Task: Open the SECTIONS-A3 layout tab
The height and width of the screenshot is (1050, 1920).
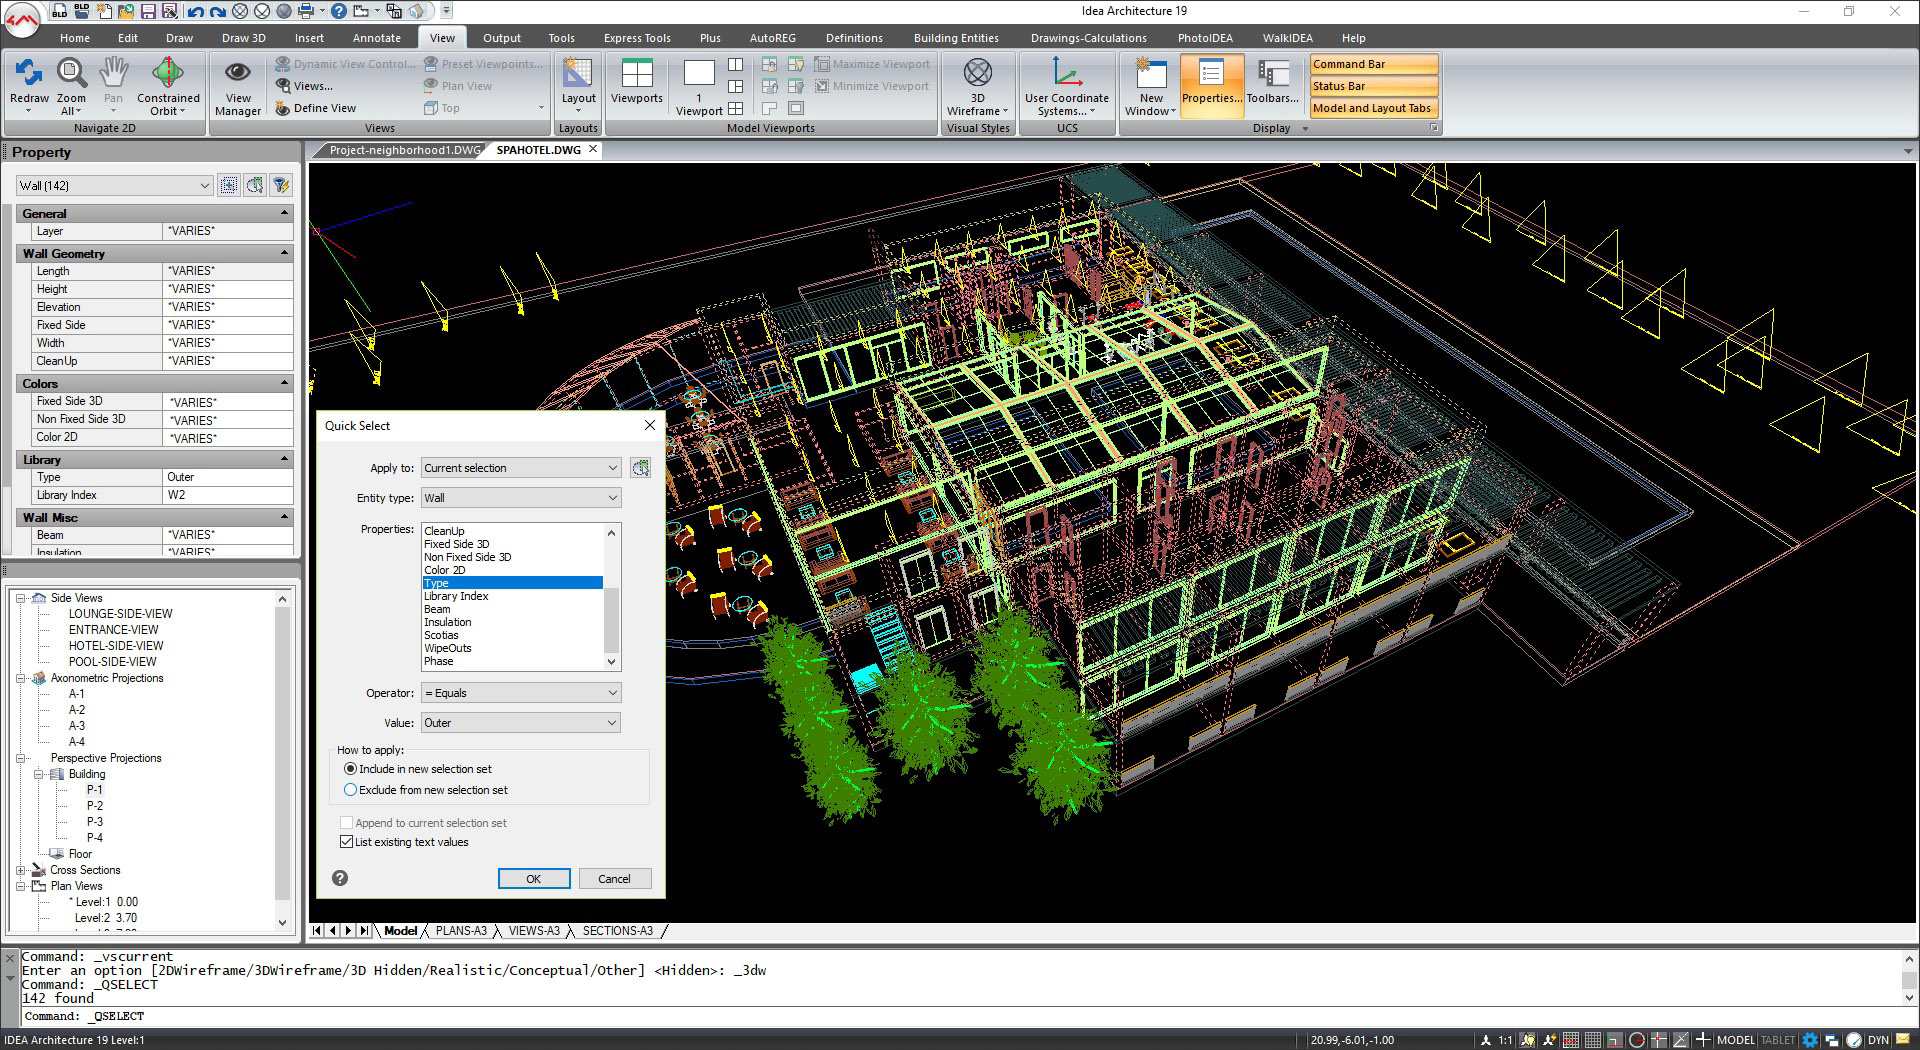Action: 617,931
